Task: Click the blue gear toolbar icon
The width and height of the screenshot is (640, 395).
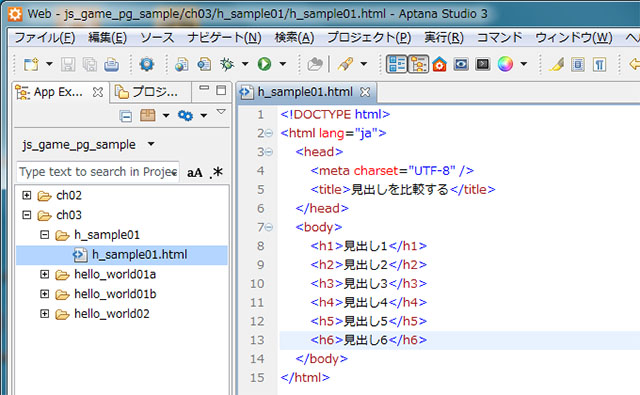Action: coord(147,64)
